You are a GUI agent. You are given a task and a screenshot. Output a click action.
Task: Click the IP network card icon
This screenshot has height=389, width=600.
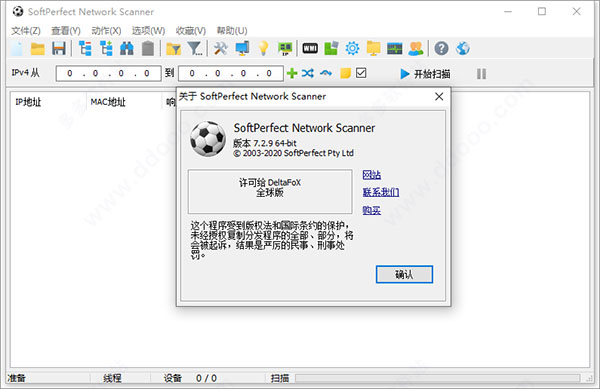pos(285,49)
